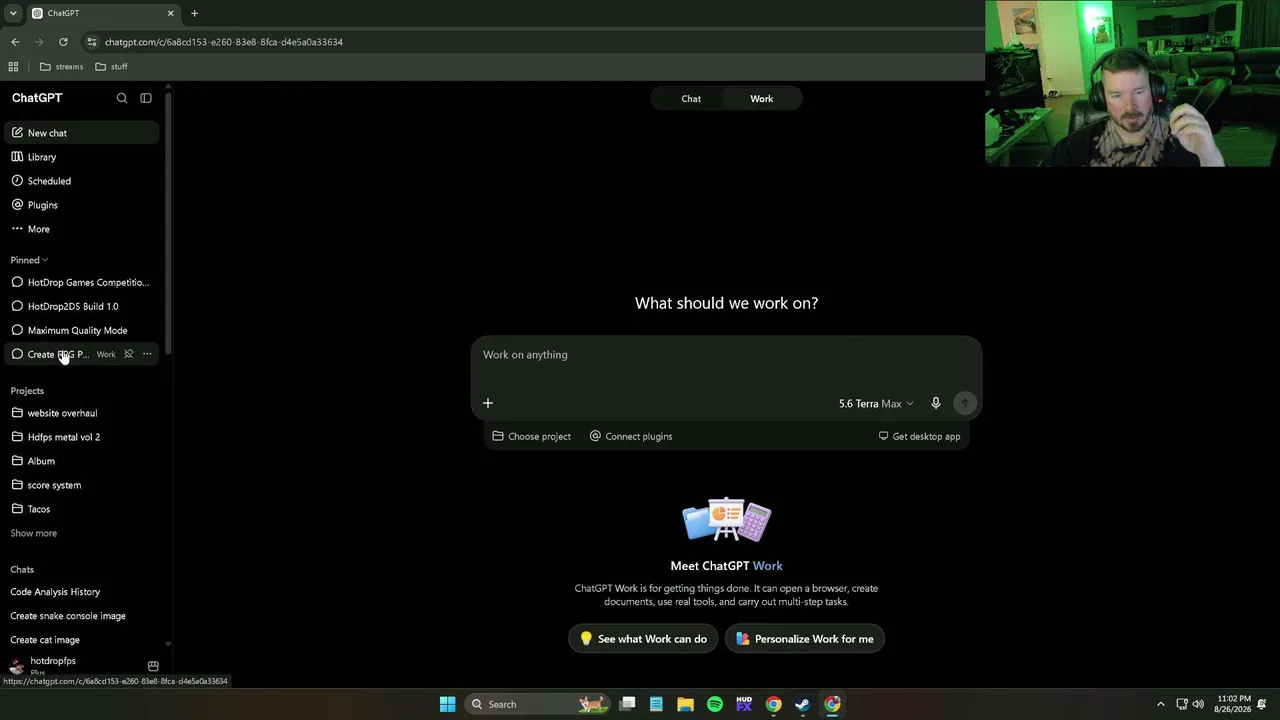Open the browser tab search dropdown
1280x720 pixels.
click(x=13, y=13)
